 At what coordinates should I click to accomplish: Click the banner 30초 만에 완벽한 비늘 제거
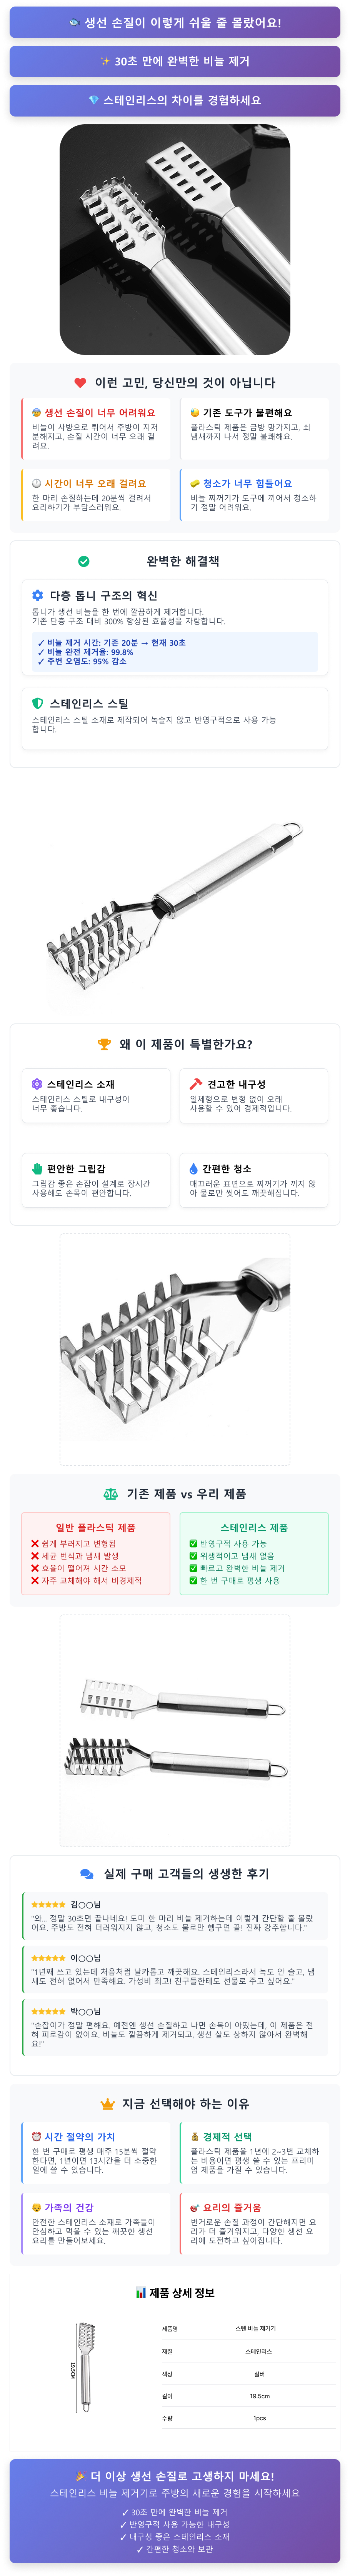tap(175, 61)
